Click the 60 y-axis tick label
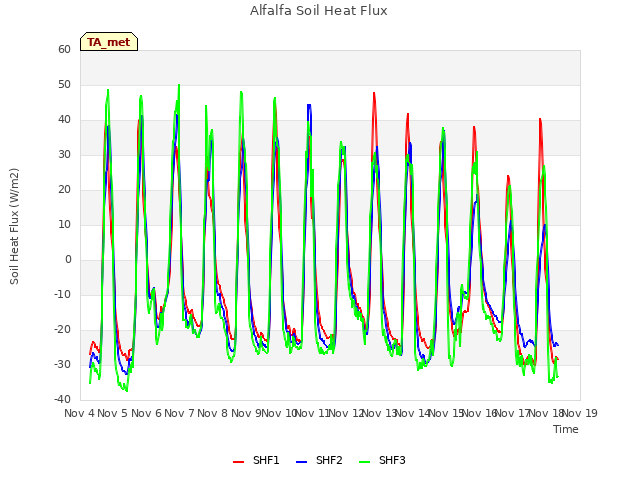The width and height of the screenshot is (640, 480). point(64,49)
